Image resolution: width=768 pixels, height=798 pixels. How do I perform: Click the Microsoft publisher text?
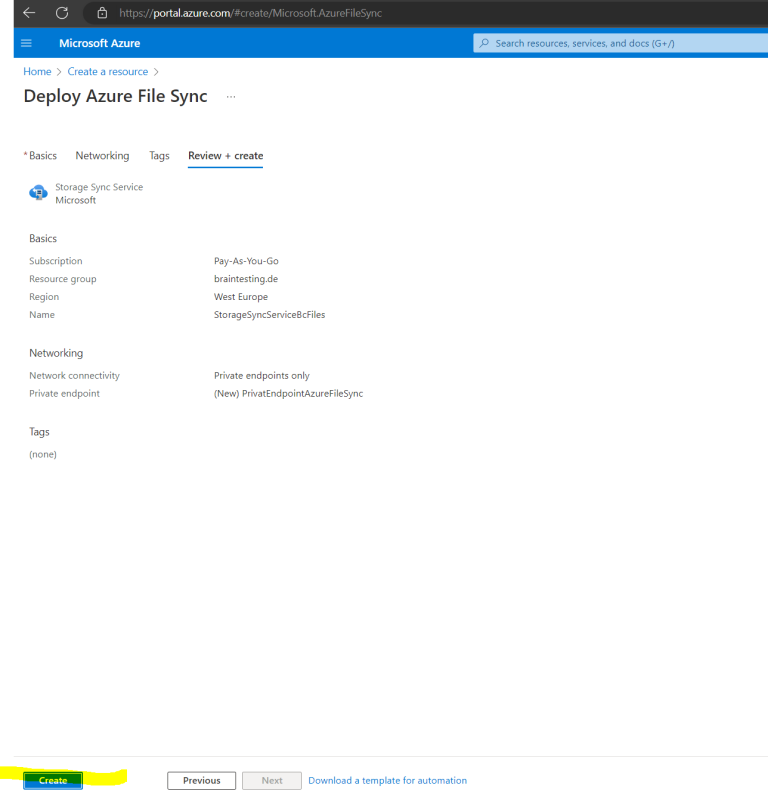point(75,200)
